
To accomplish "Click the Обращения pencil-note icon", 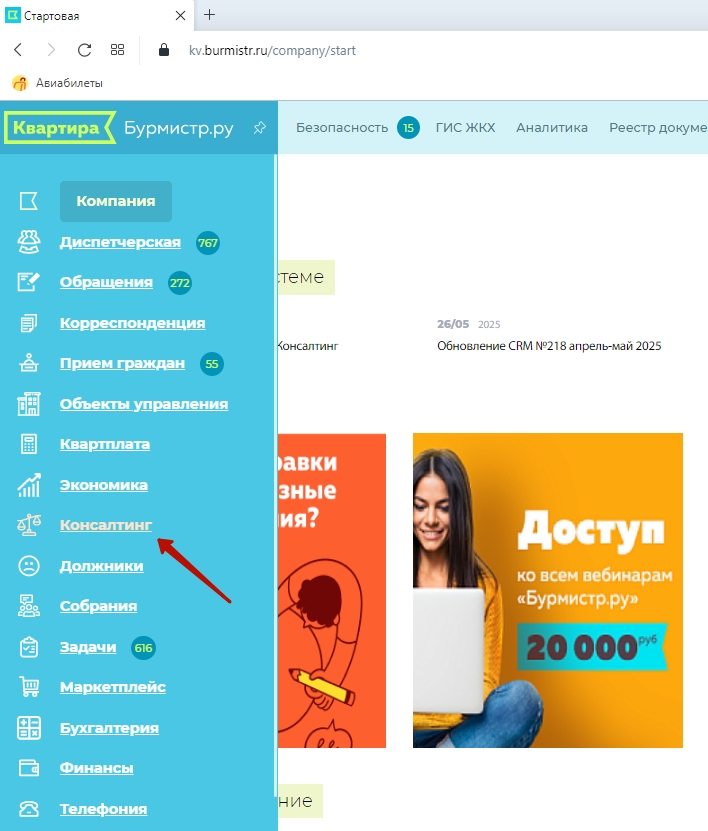I will click(29, 282).
